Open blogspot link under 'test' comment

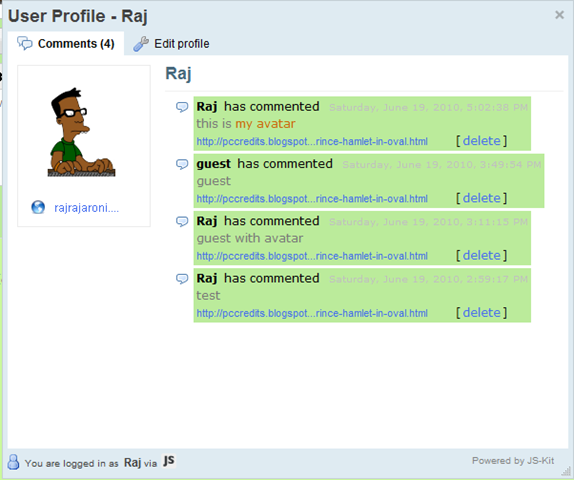312,313
